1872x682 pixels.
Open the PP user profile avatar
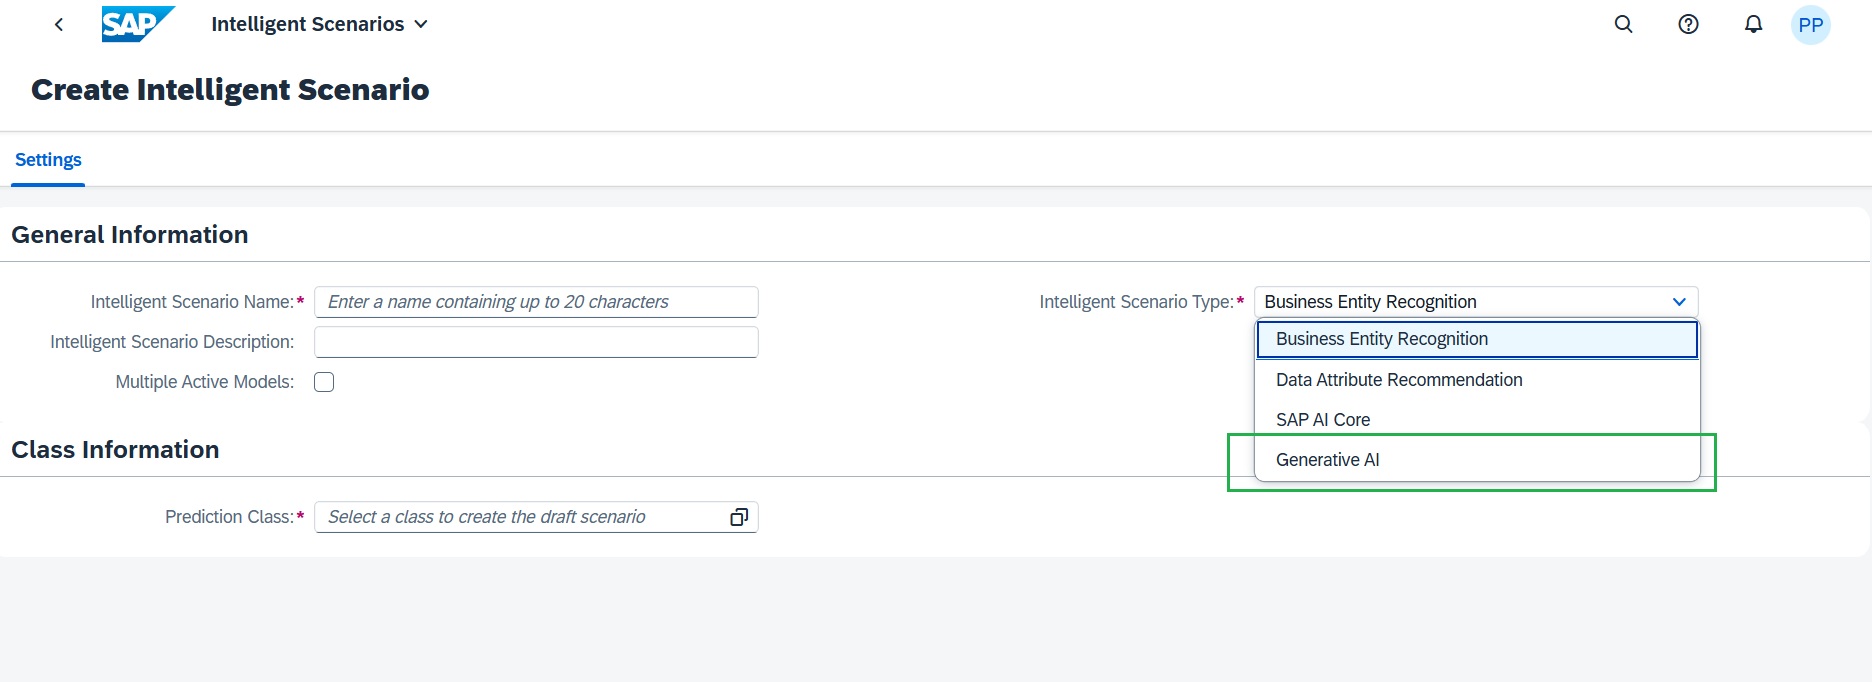1810,25
